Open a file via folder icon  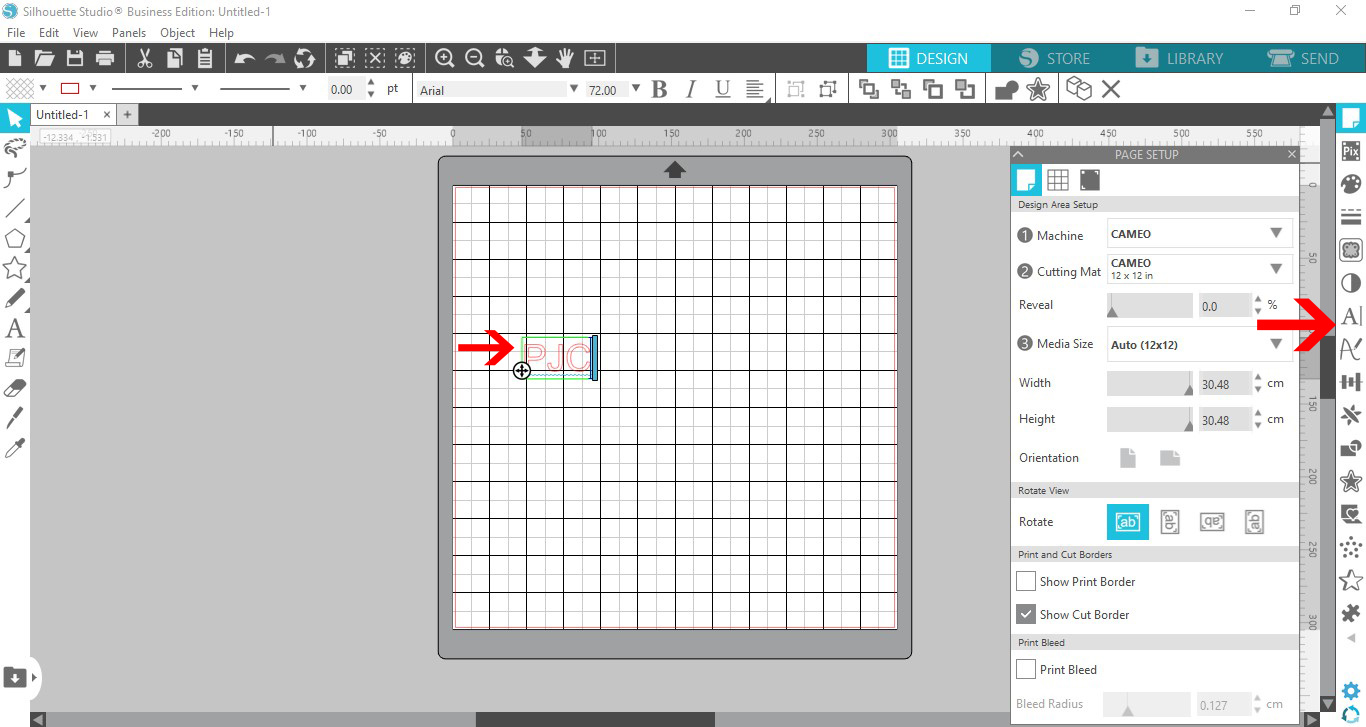[x=44, y=58]
